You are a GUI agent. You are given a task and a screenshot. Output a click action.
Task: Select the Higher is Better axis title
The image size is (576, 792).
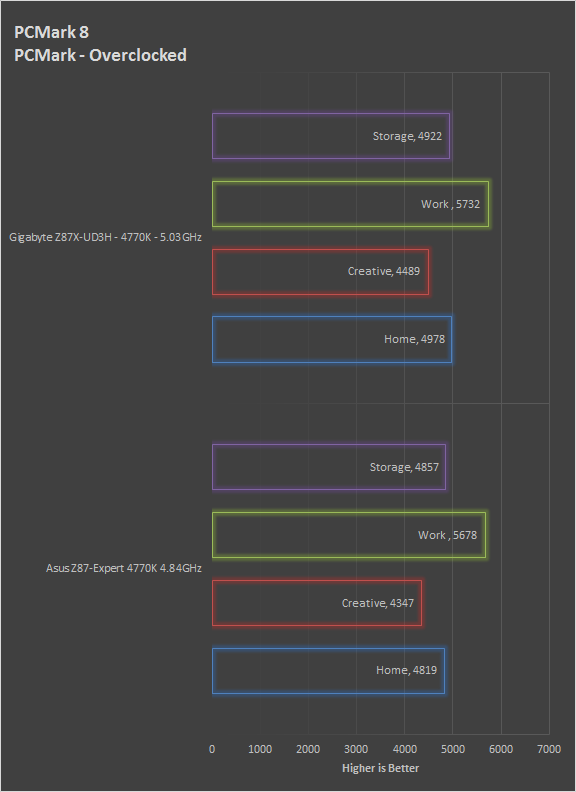pyautogui.click(x=380, y=768)
